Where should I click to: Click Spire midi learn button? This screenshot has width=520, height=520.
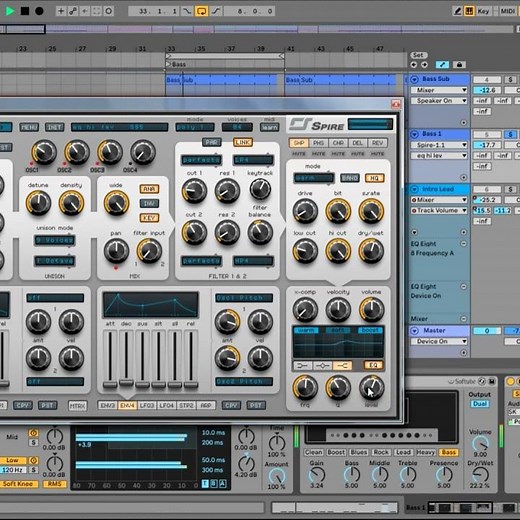(269, 127)
